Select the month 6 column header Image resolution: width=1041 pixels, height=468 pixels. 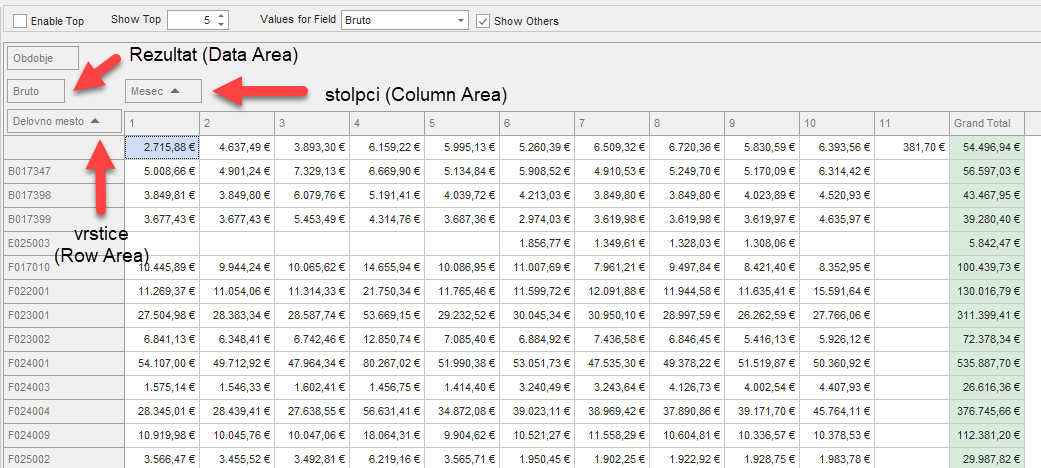click(536, 123)
